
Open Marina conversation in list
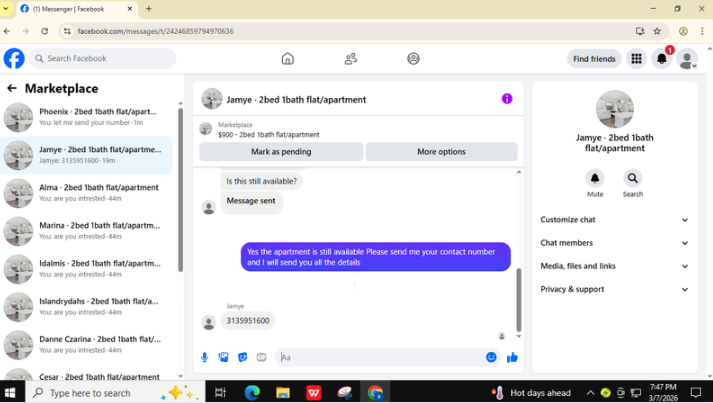[86, 231]
